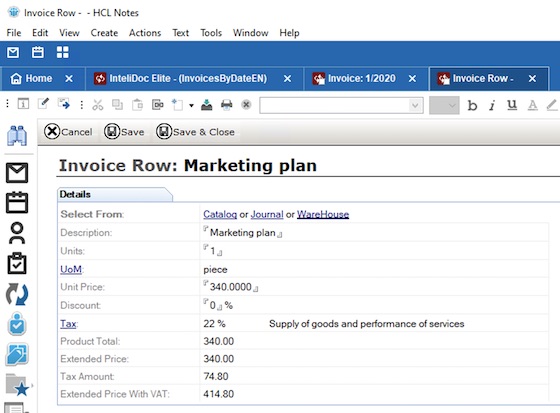
Task: Click the Units field with value 1
Action: click(213, 251)
